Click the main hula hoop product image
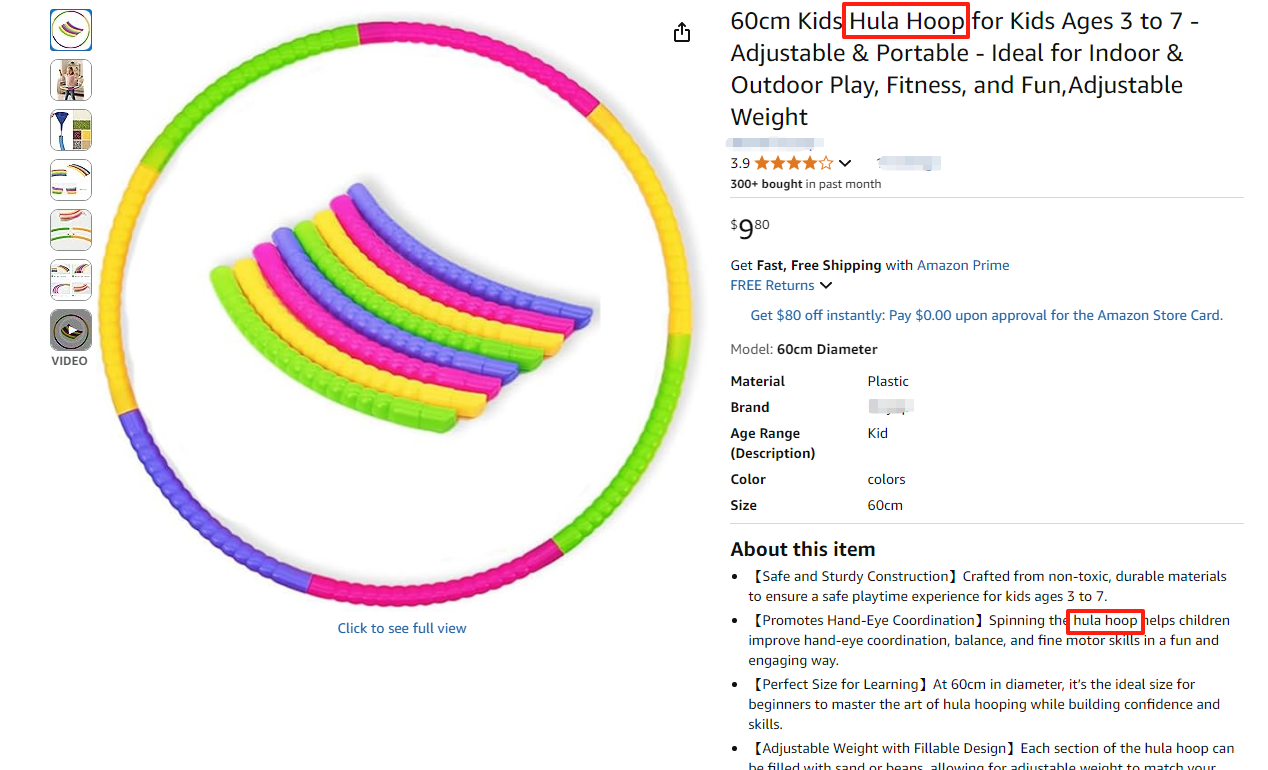 [400, 312]
